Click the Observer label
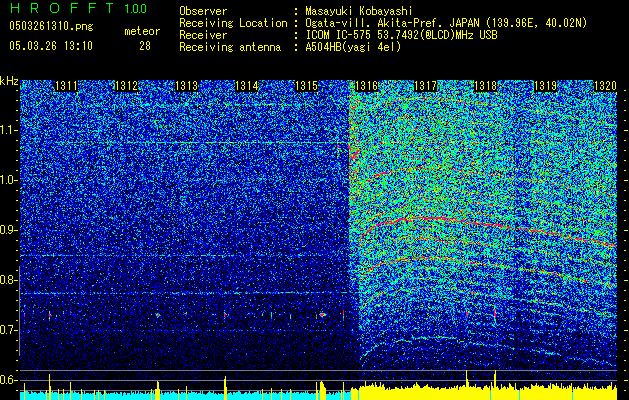Viewport: 629px width, 400px height. 203,11
